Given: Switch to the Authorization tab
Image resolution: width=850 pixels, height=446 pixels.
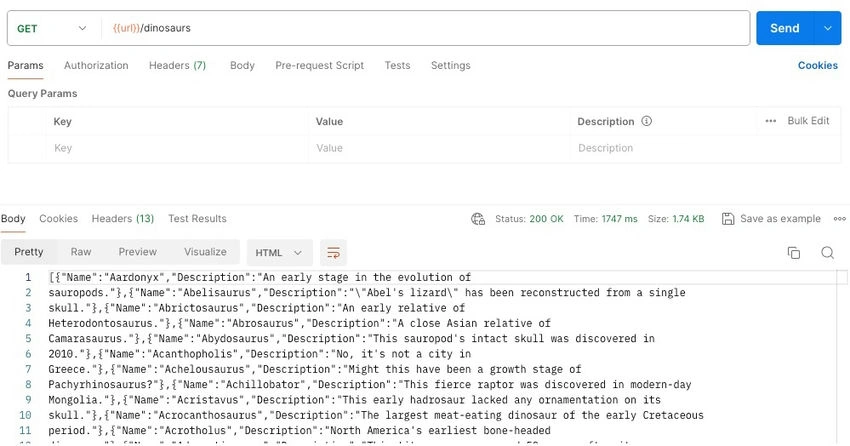Looking at the screenshot, I should 96,66.
